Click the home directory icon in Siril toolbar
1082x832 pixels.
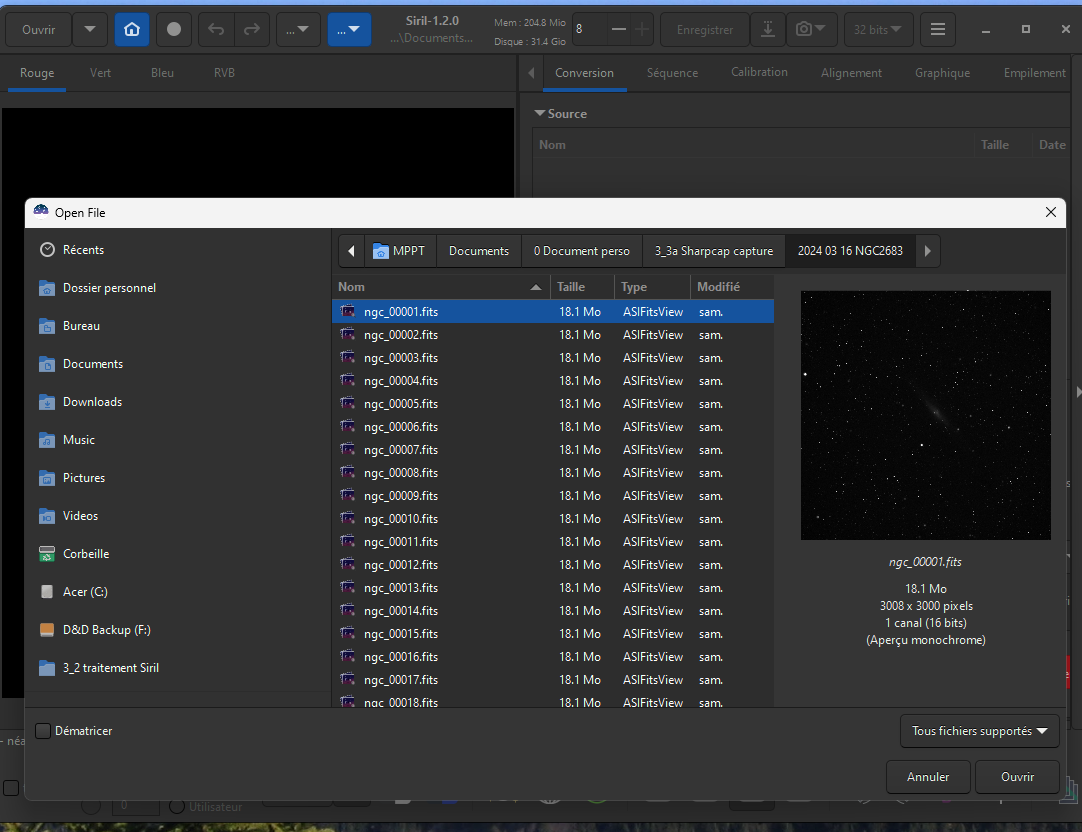click(x=132, y=30)
